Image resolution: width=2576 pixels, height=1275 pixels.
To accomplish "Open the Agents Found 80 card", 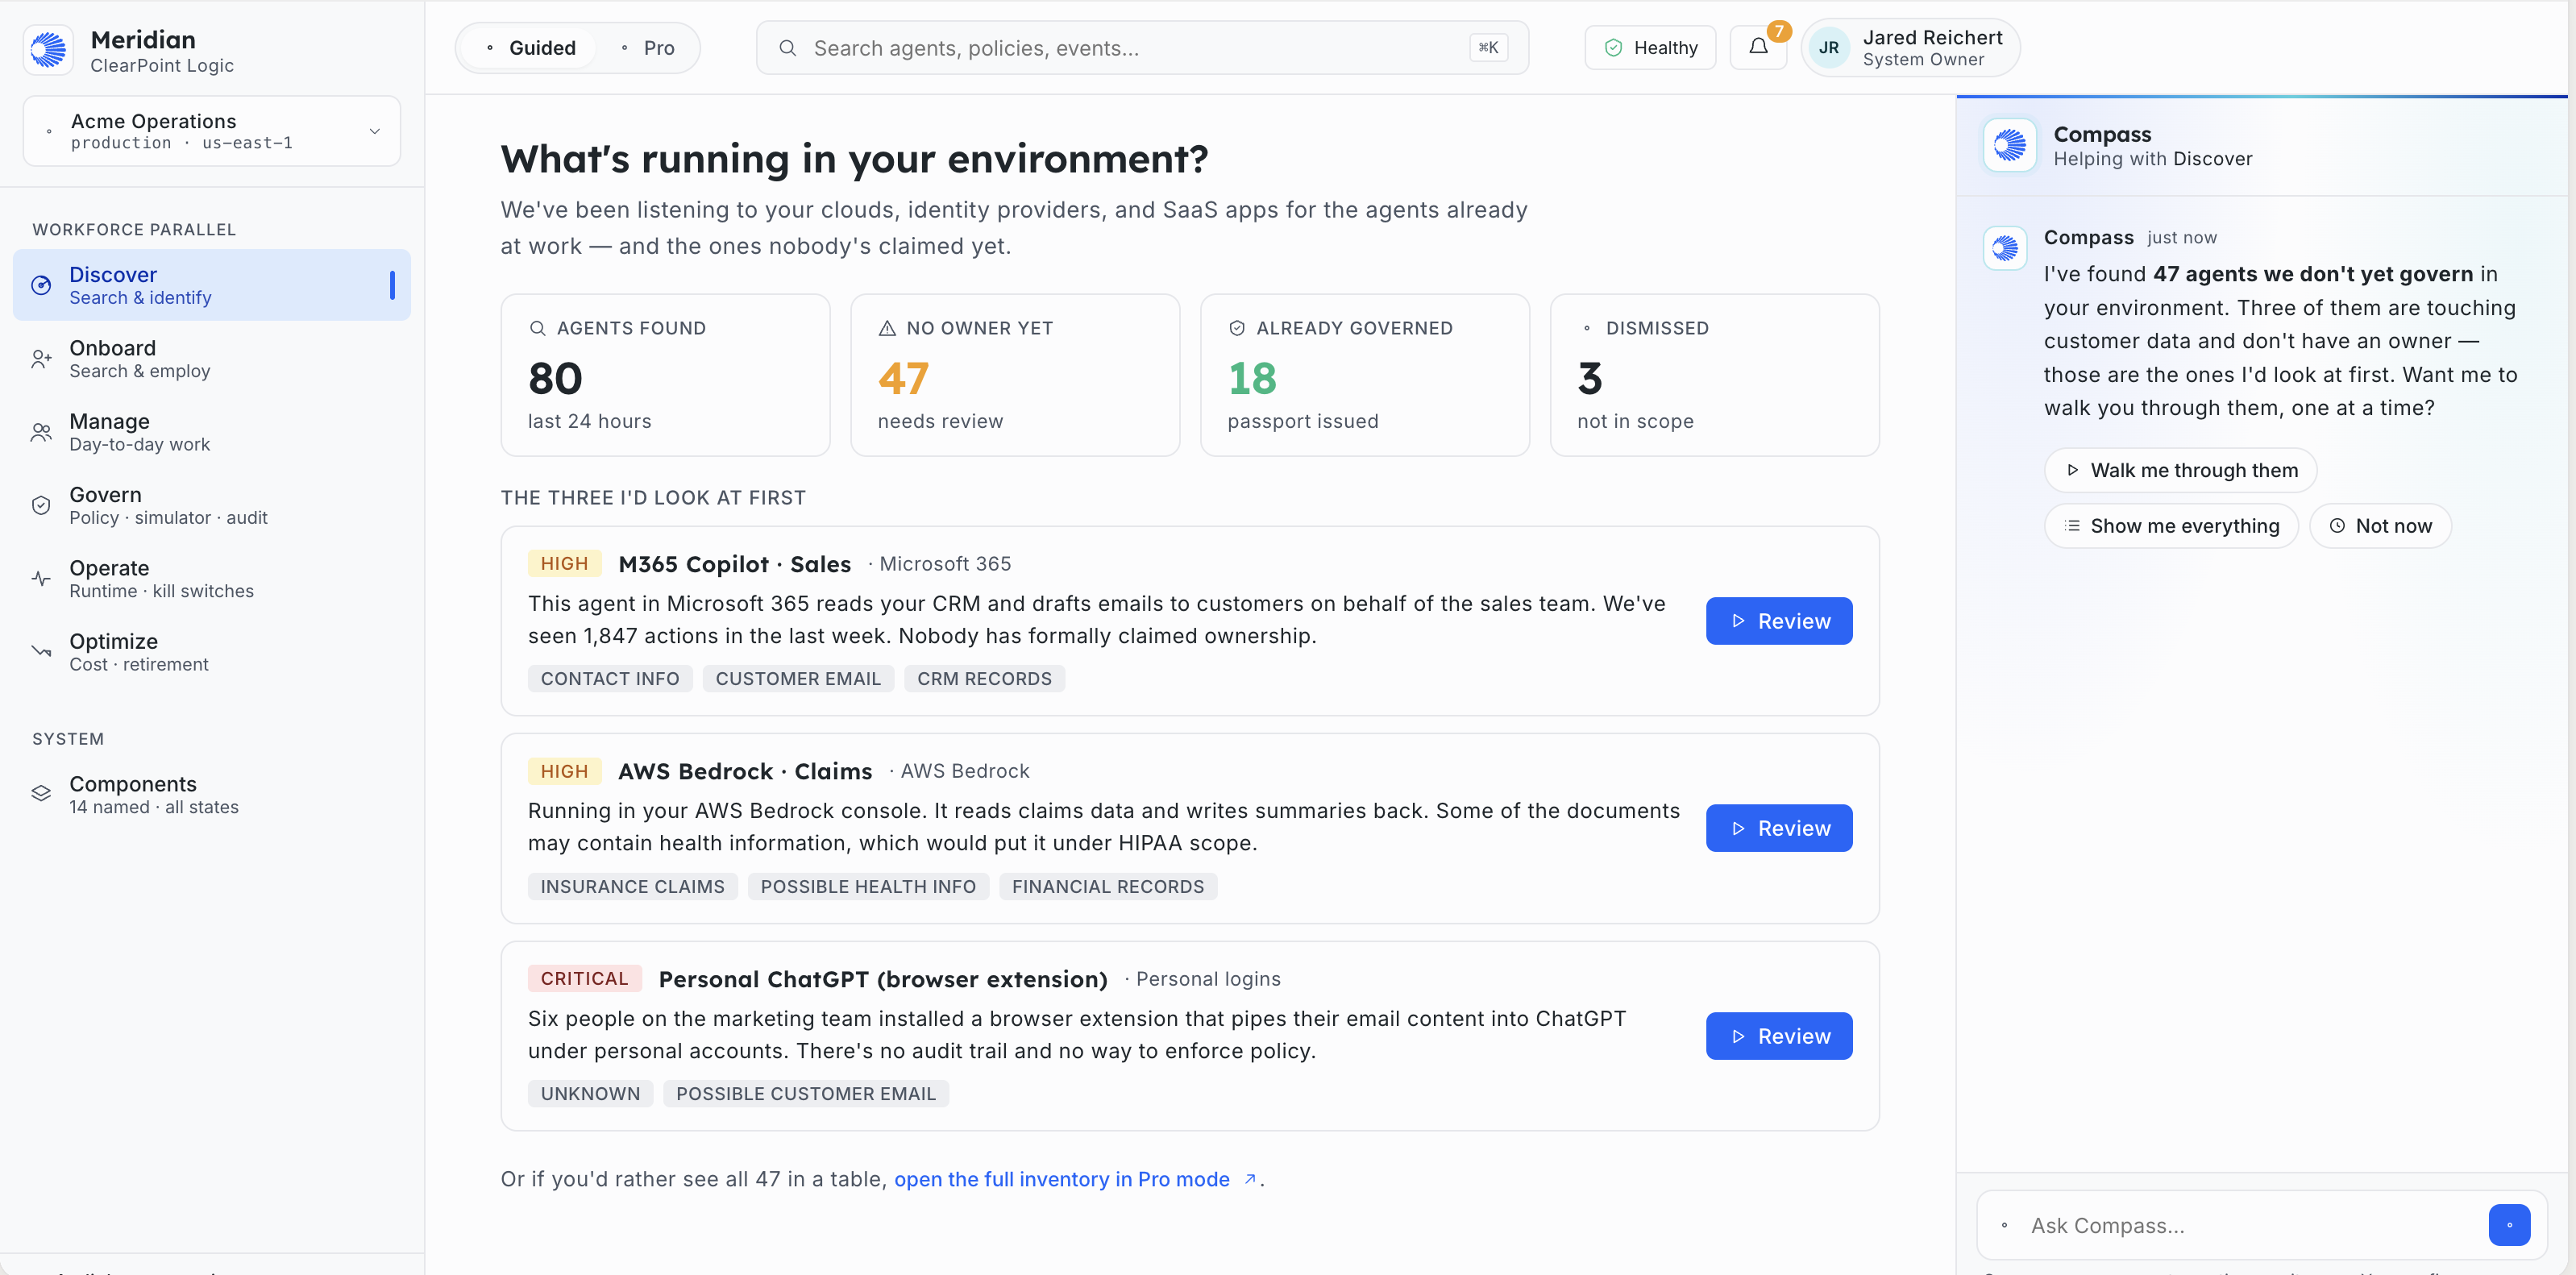I will point(665,375).
